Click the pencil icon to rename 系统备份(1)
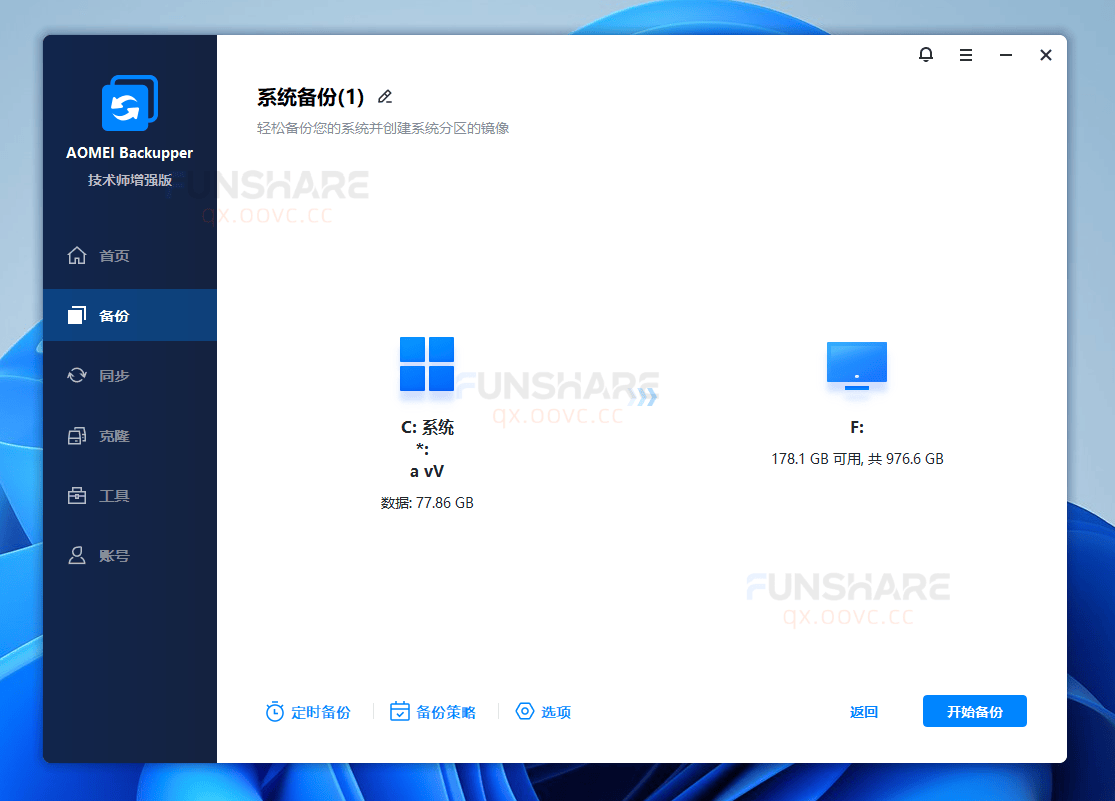Viewport: 1115px width, 801px height. pos(385,96)
